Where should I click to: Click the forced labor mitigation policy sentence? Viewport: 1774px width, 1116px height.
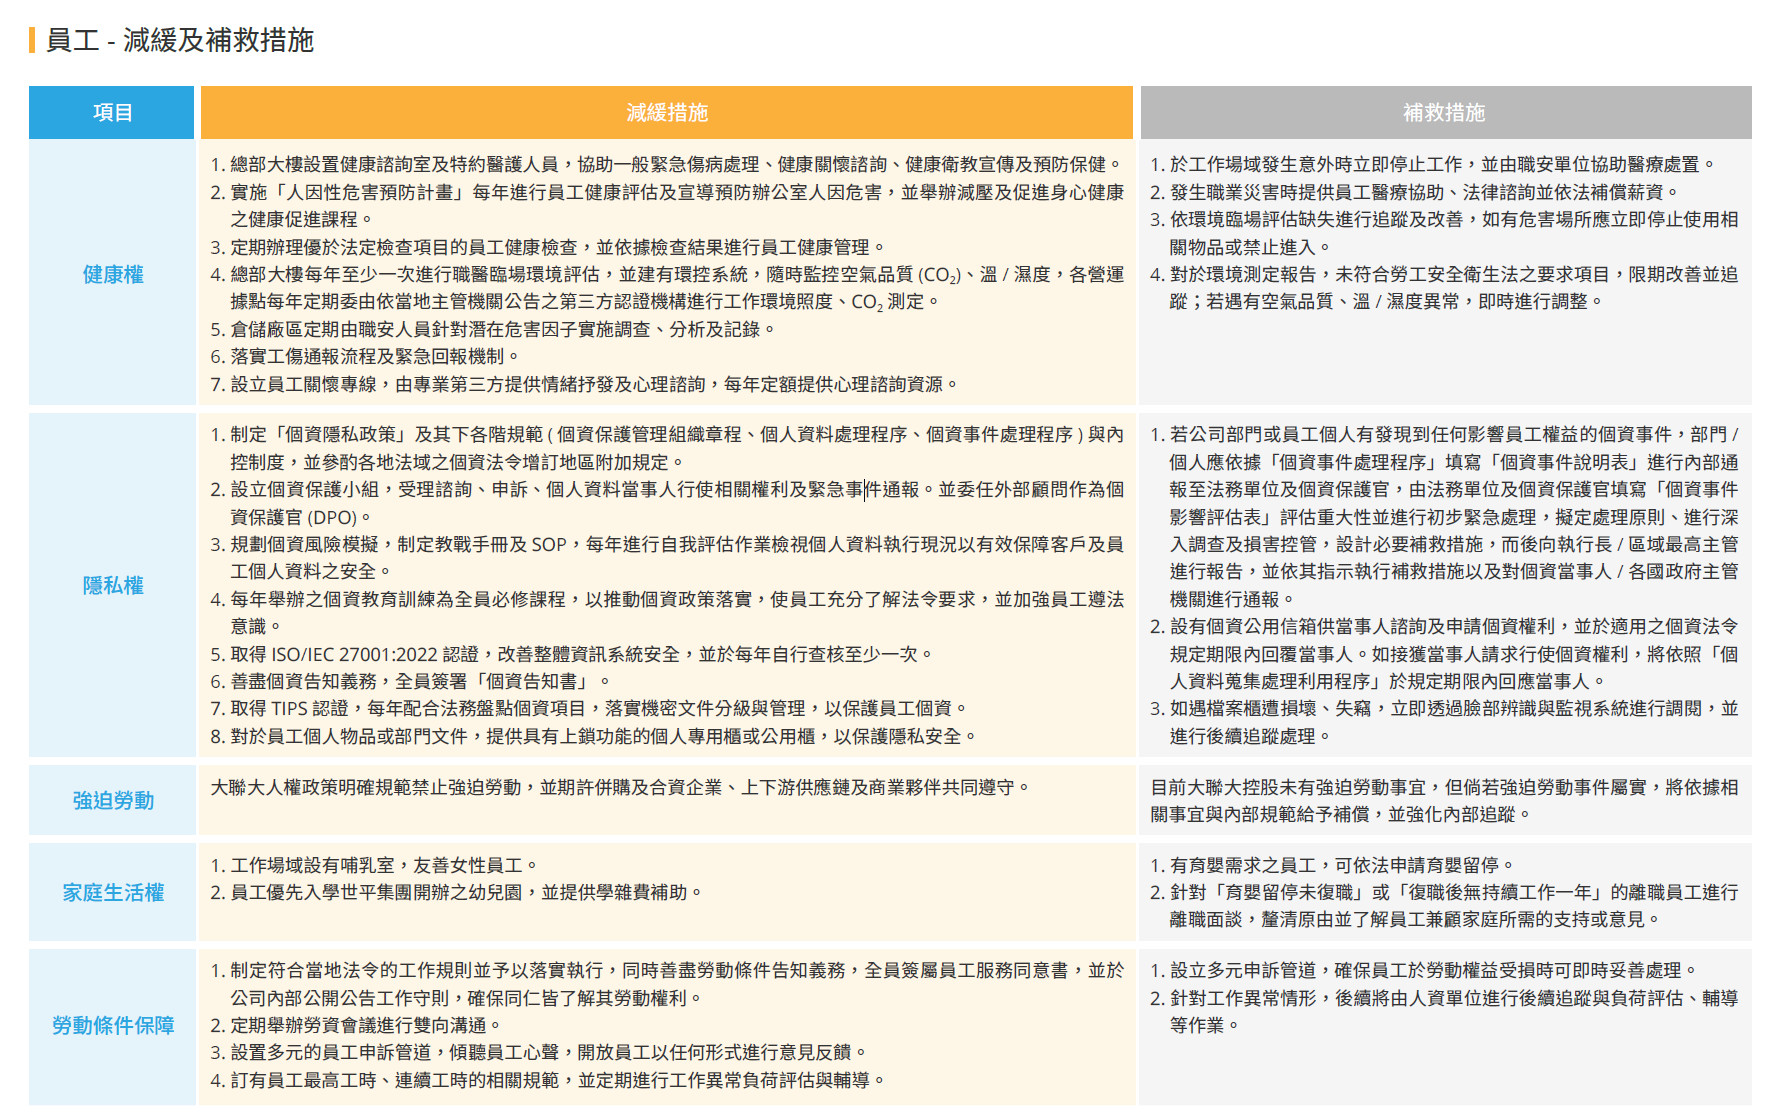(620, 787)
